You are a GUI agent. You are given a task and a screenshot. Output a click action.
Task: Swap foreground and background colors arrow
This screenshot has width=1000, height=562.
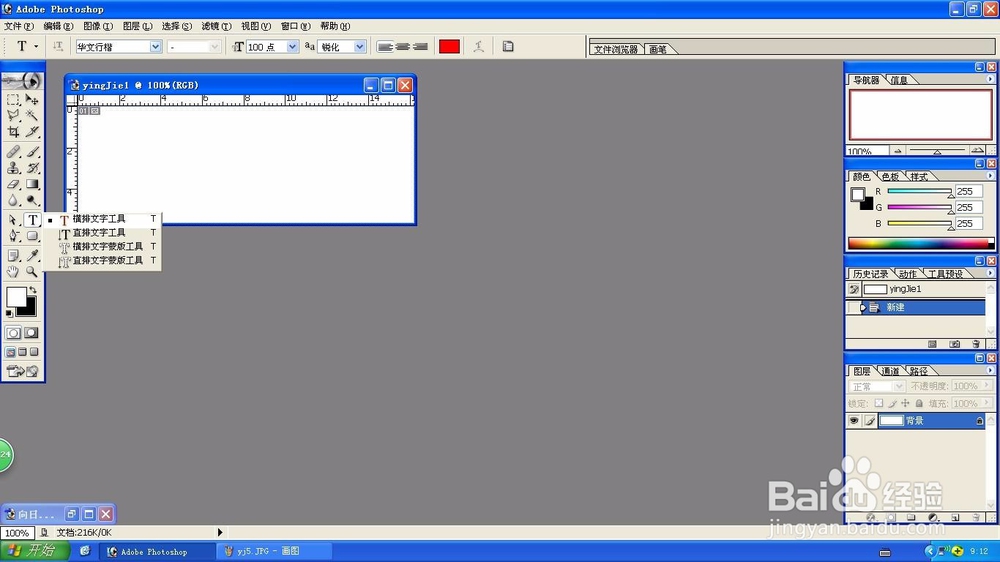(33, 290)
